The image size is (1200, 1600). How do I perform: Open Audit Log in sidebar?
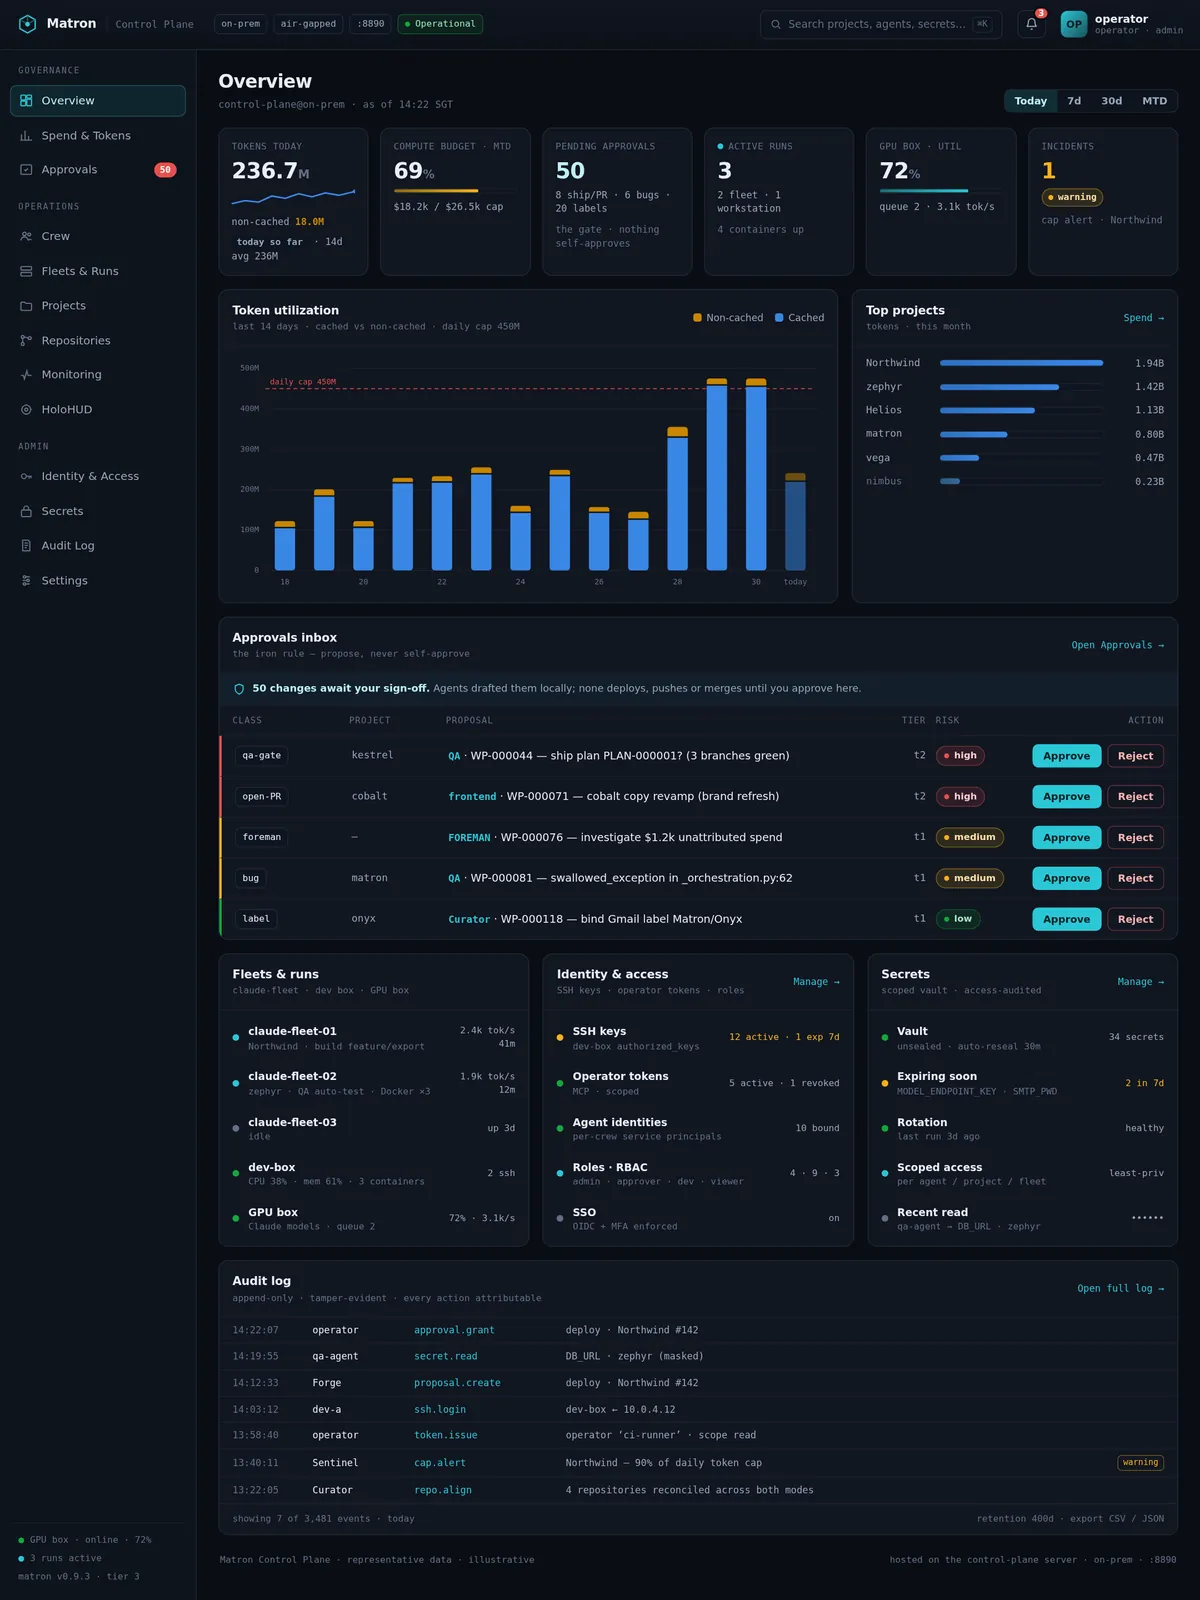(x=98, y=546)
